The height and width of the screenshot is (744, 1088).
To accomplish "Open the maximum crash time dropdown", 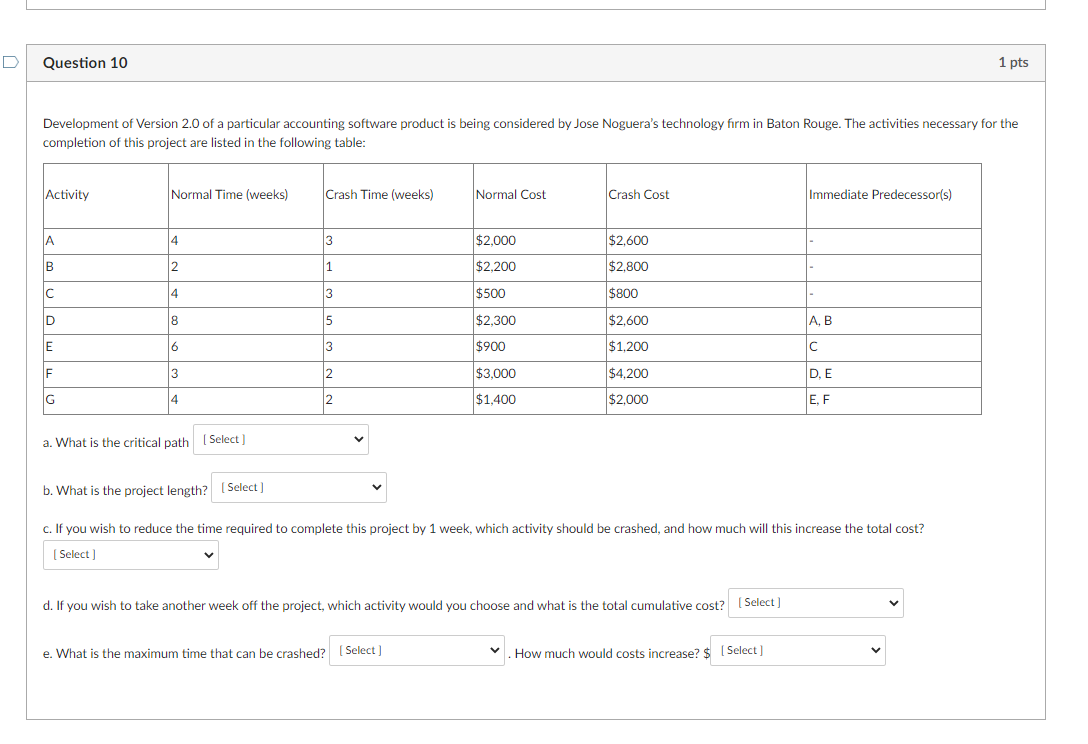I will (417, 650).
